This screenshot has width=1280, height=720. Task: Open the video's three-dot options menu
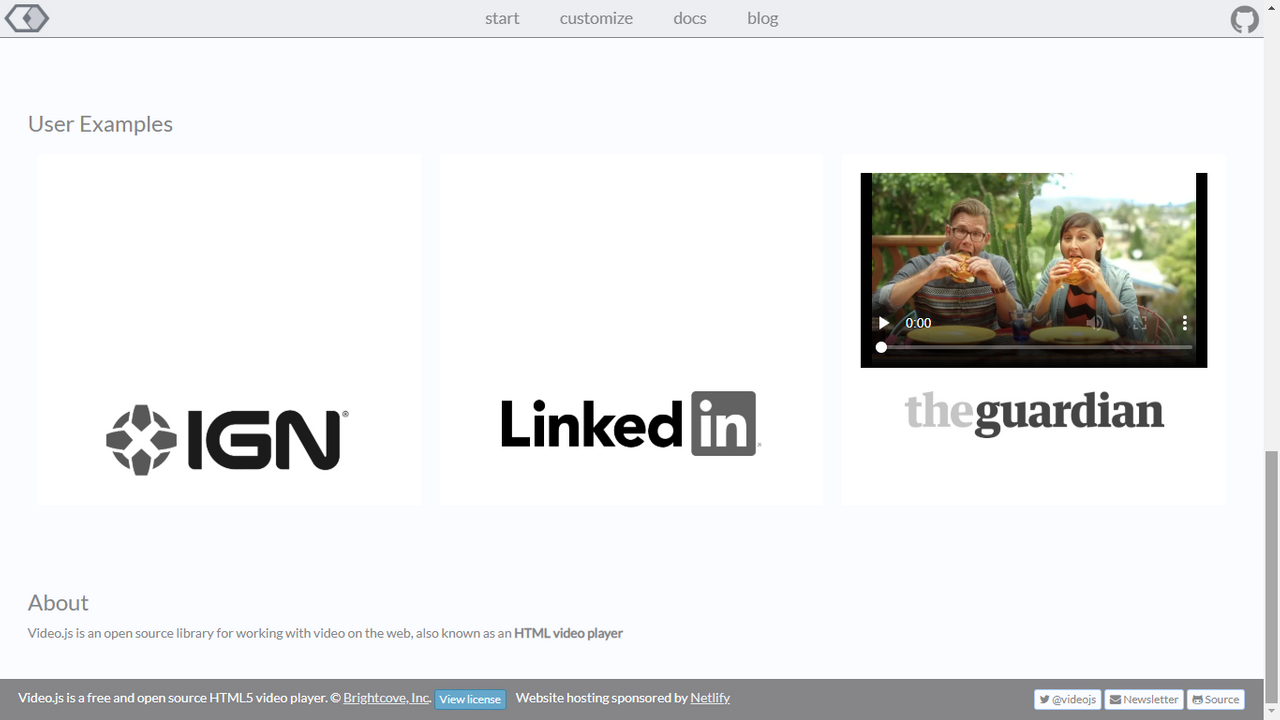click(1184, 323)
